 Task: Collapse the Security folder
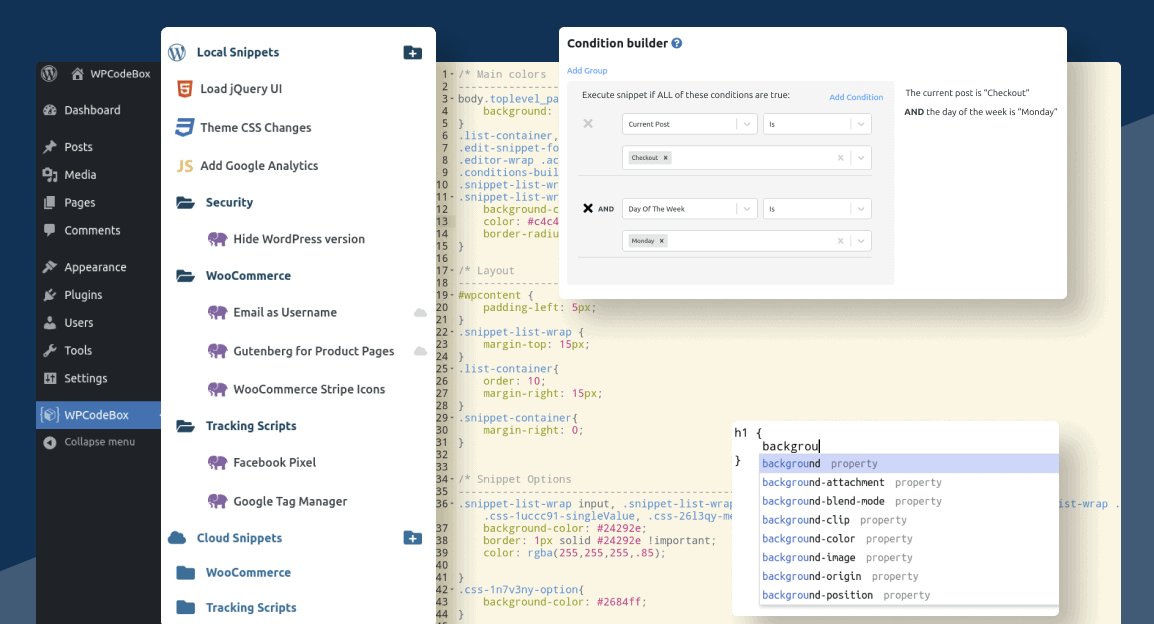pos(185,202)
